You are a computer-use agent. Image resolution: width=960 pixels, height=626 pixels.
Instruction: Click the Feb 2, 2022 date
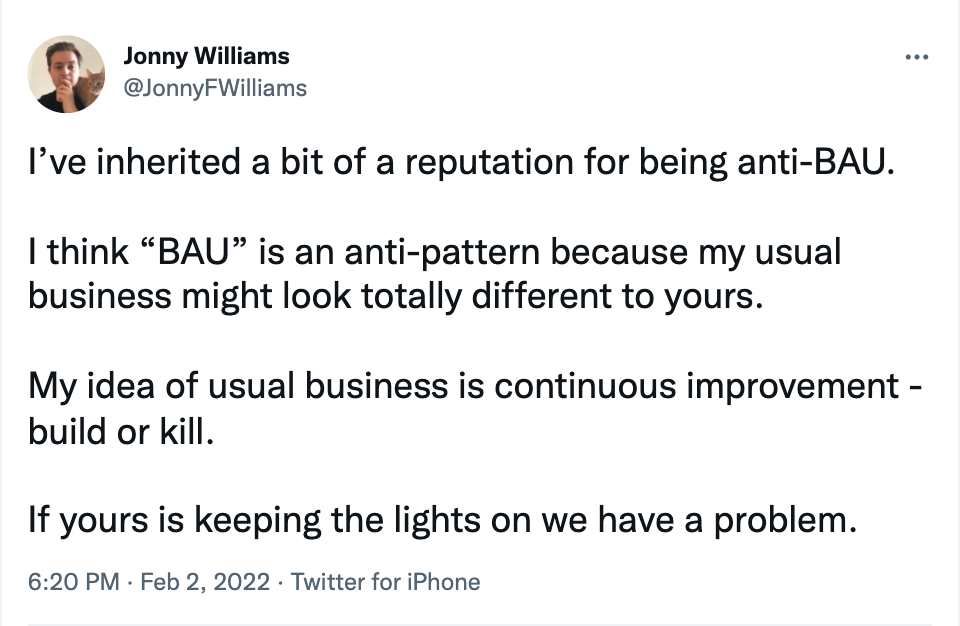[205, 582]
